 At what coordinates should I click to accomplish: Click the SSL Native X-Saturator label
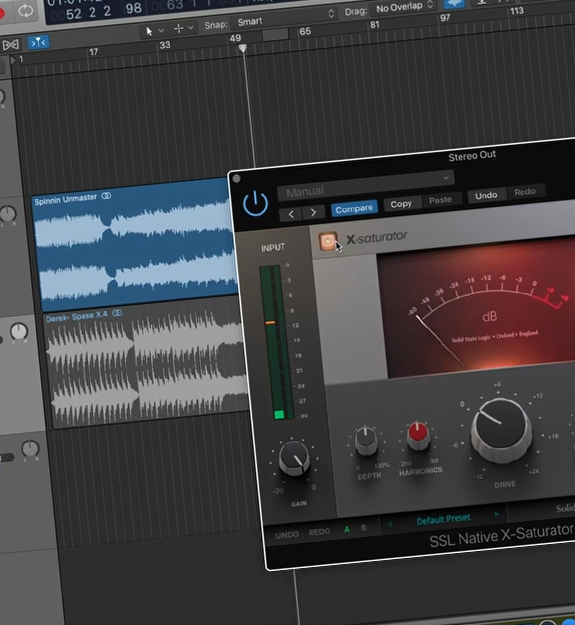click(x=501, y=536)
